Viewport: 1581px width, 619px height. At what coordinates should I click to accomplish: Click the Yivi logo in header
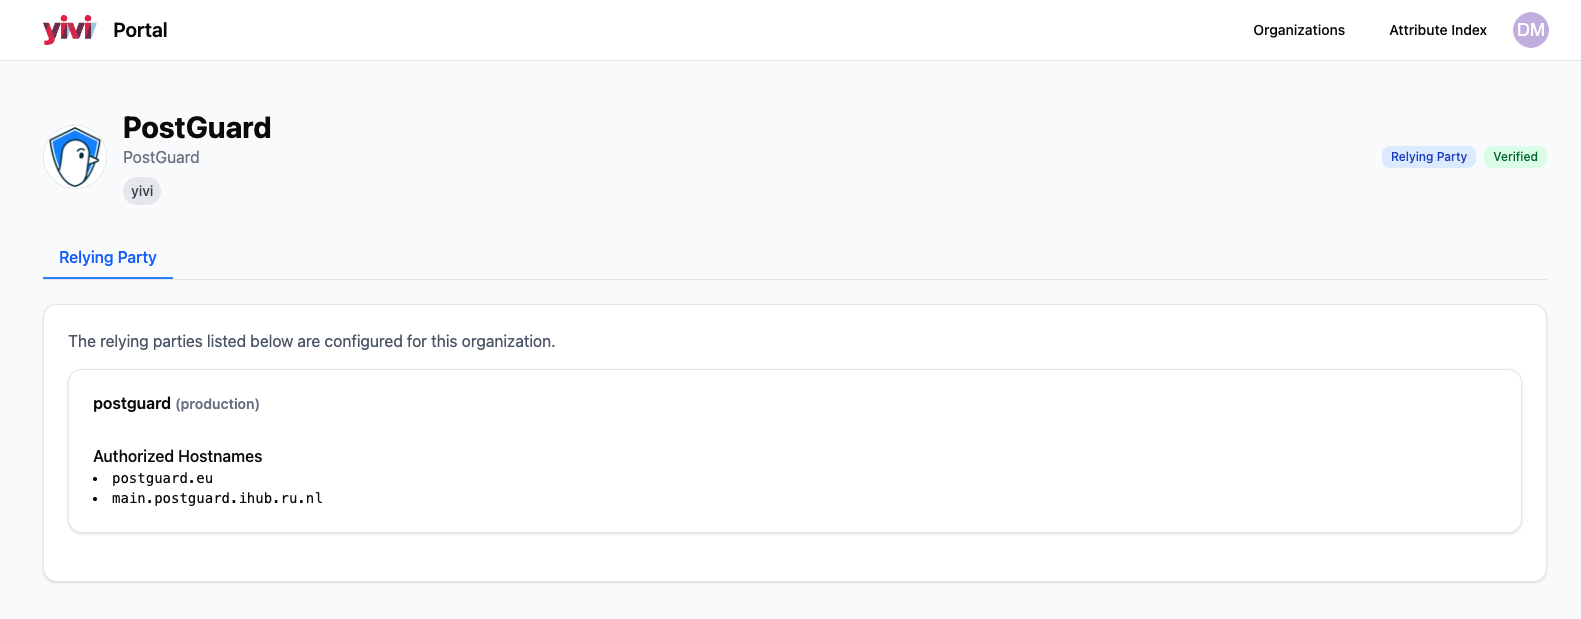(69, 30)
